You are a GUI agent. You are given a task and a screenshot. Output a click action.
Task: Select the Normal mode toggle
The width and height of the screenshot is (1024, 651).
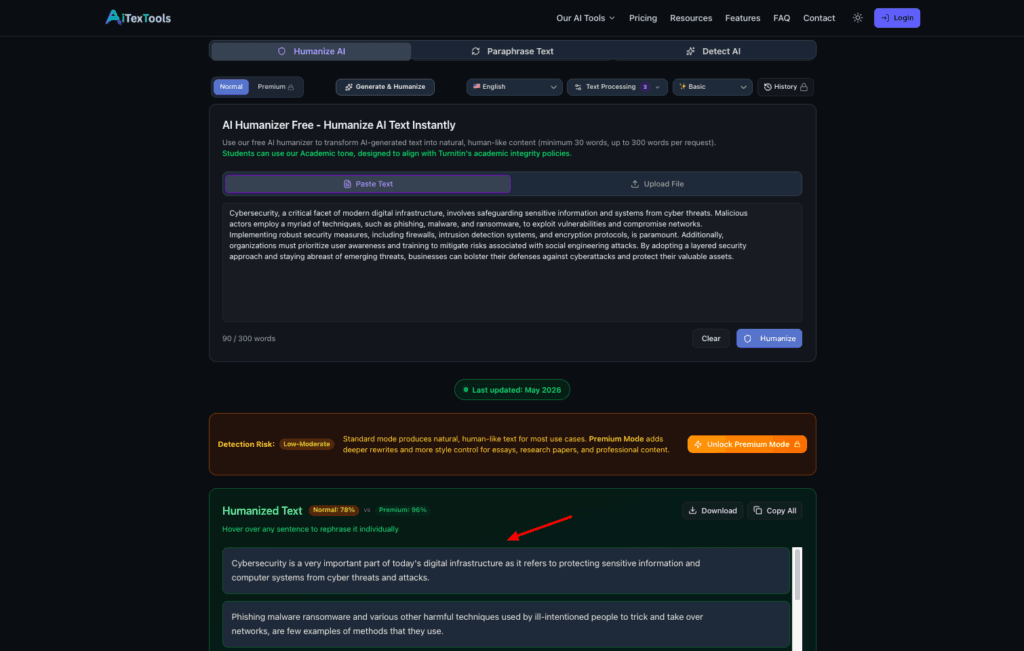pyautogui.click(x=231, y=87)
